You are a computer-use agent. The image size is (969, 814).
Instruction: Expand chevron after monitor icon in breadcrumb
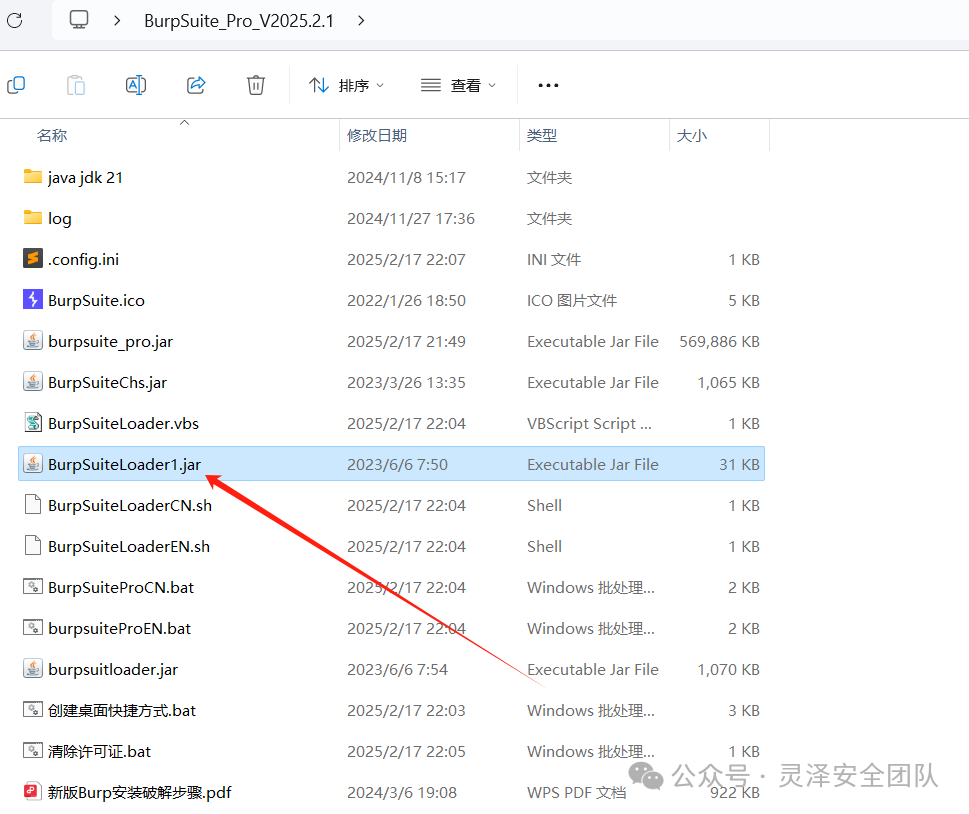pos(117,20)
